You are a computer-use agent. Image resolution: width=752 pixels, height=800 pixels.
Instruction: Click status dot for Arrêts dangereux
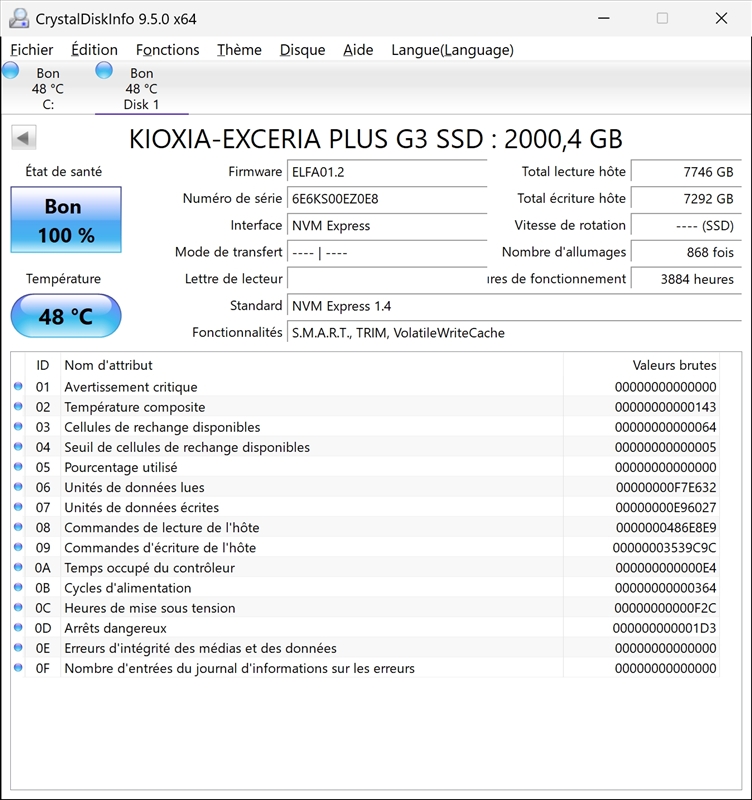tap(18, 628)
